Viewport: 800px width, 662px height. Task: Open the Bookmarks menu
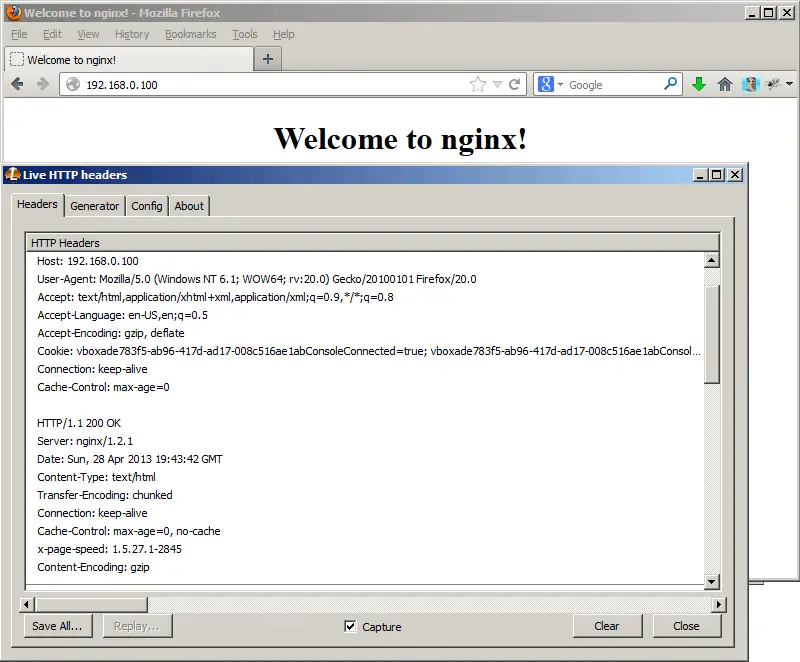[190, 34]
